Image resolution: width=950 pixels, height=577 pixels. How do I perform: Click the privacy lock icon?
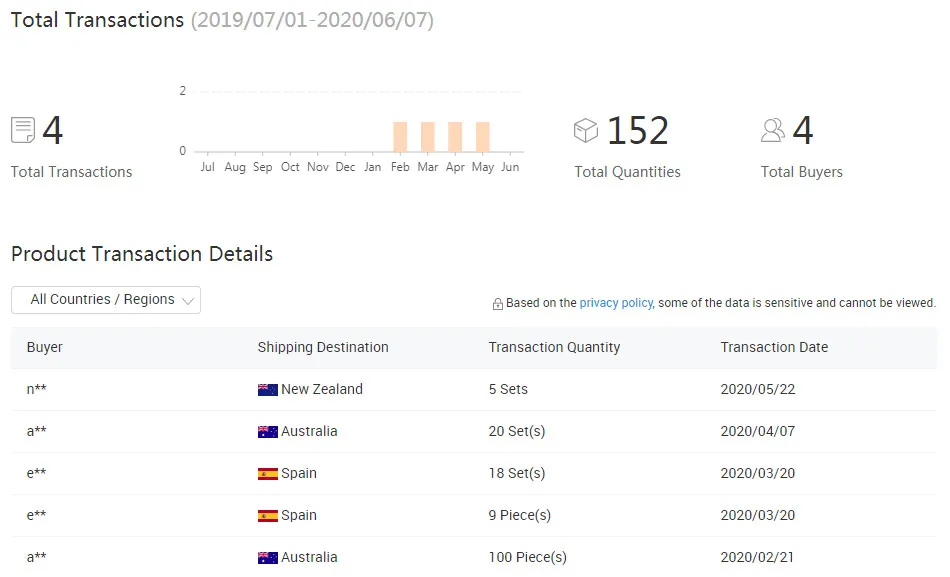point(498,304)
